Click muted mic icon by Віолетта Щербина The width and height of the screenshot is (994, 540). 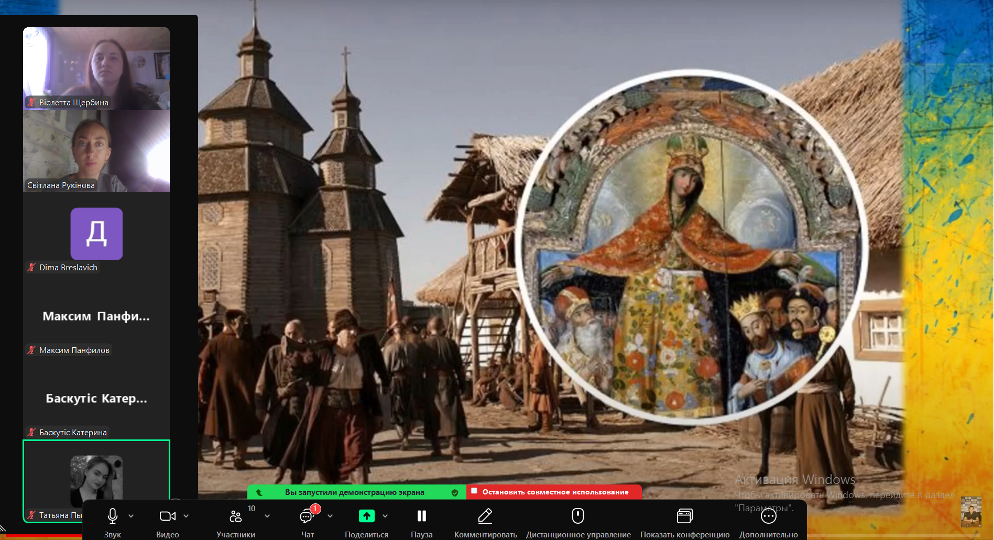coord(30,102)
